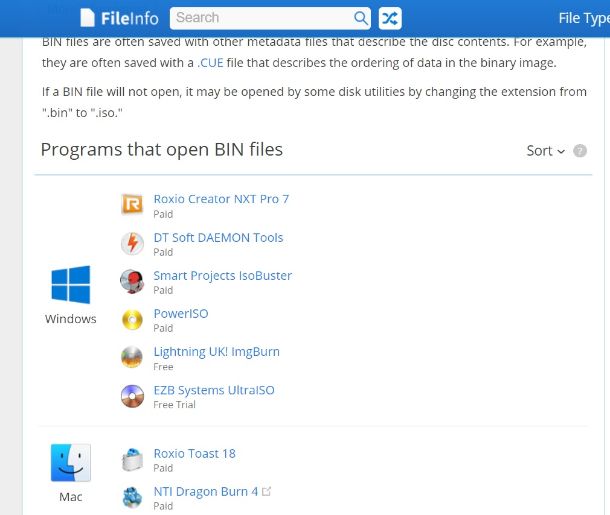Open the NTI Dragon Burn 4 link
Image resolution: width=610 pixels, height=515 pixels.
[x=206, y=492]
